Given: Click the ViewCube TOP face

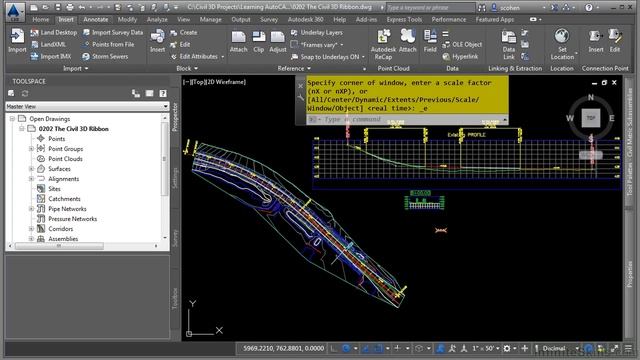Looking at the screenshot, I should [x=591, y=118].
